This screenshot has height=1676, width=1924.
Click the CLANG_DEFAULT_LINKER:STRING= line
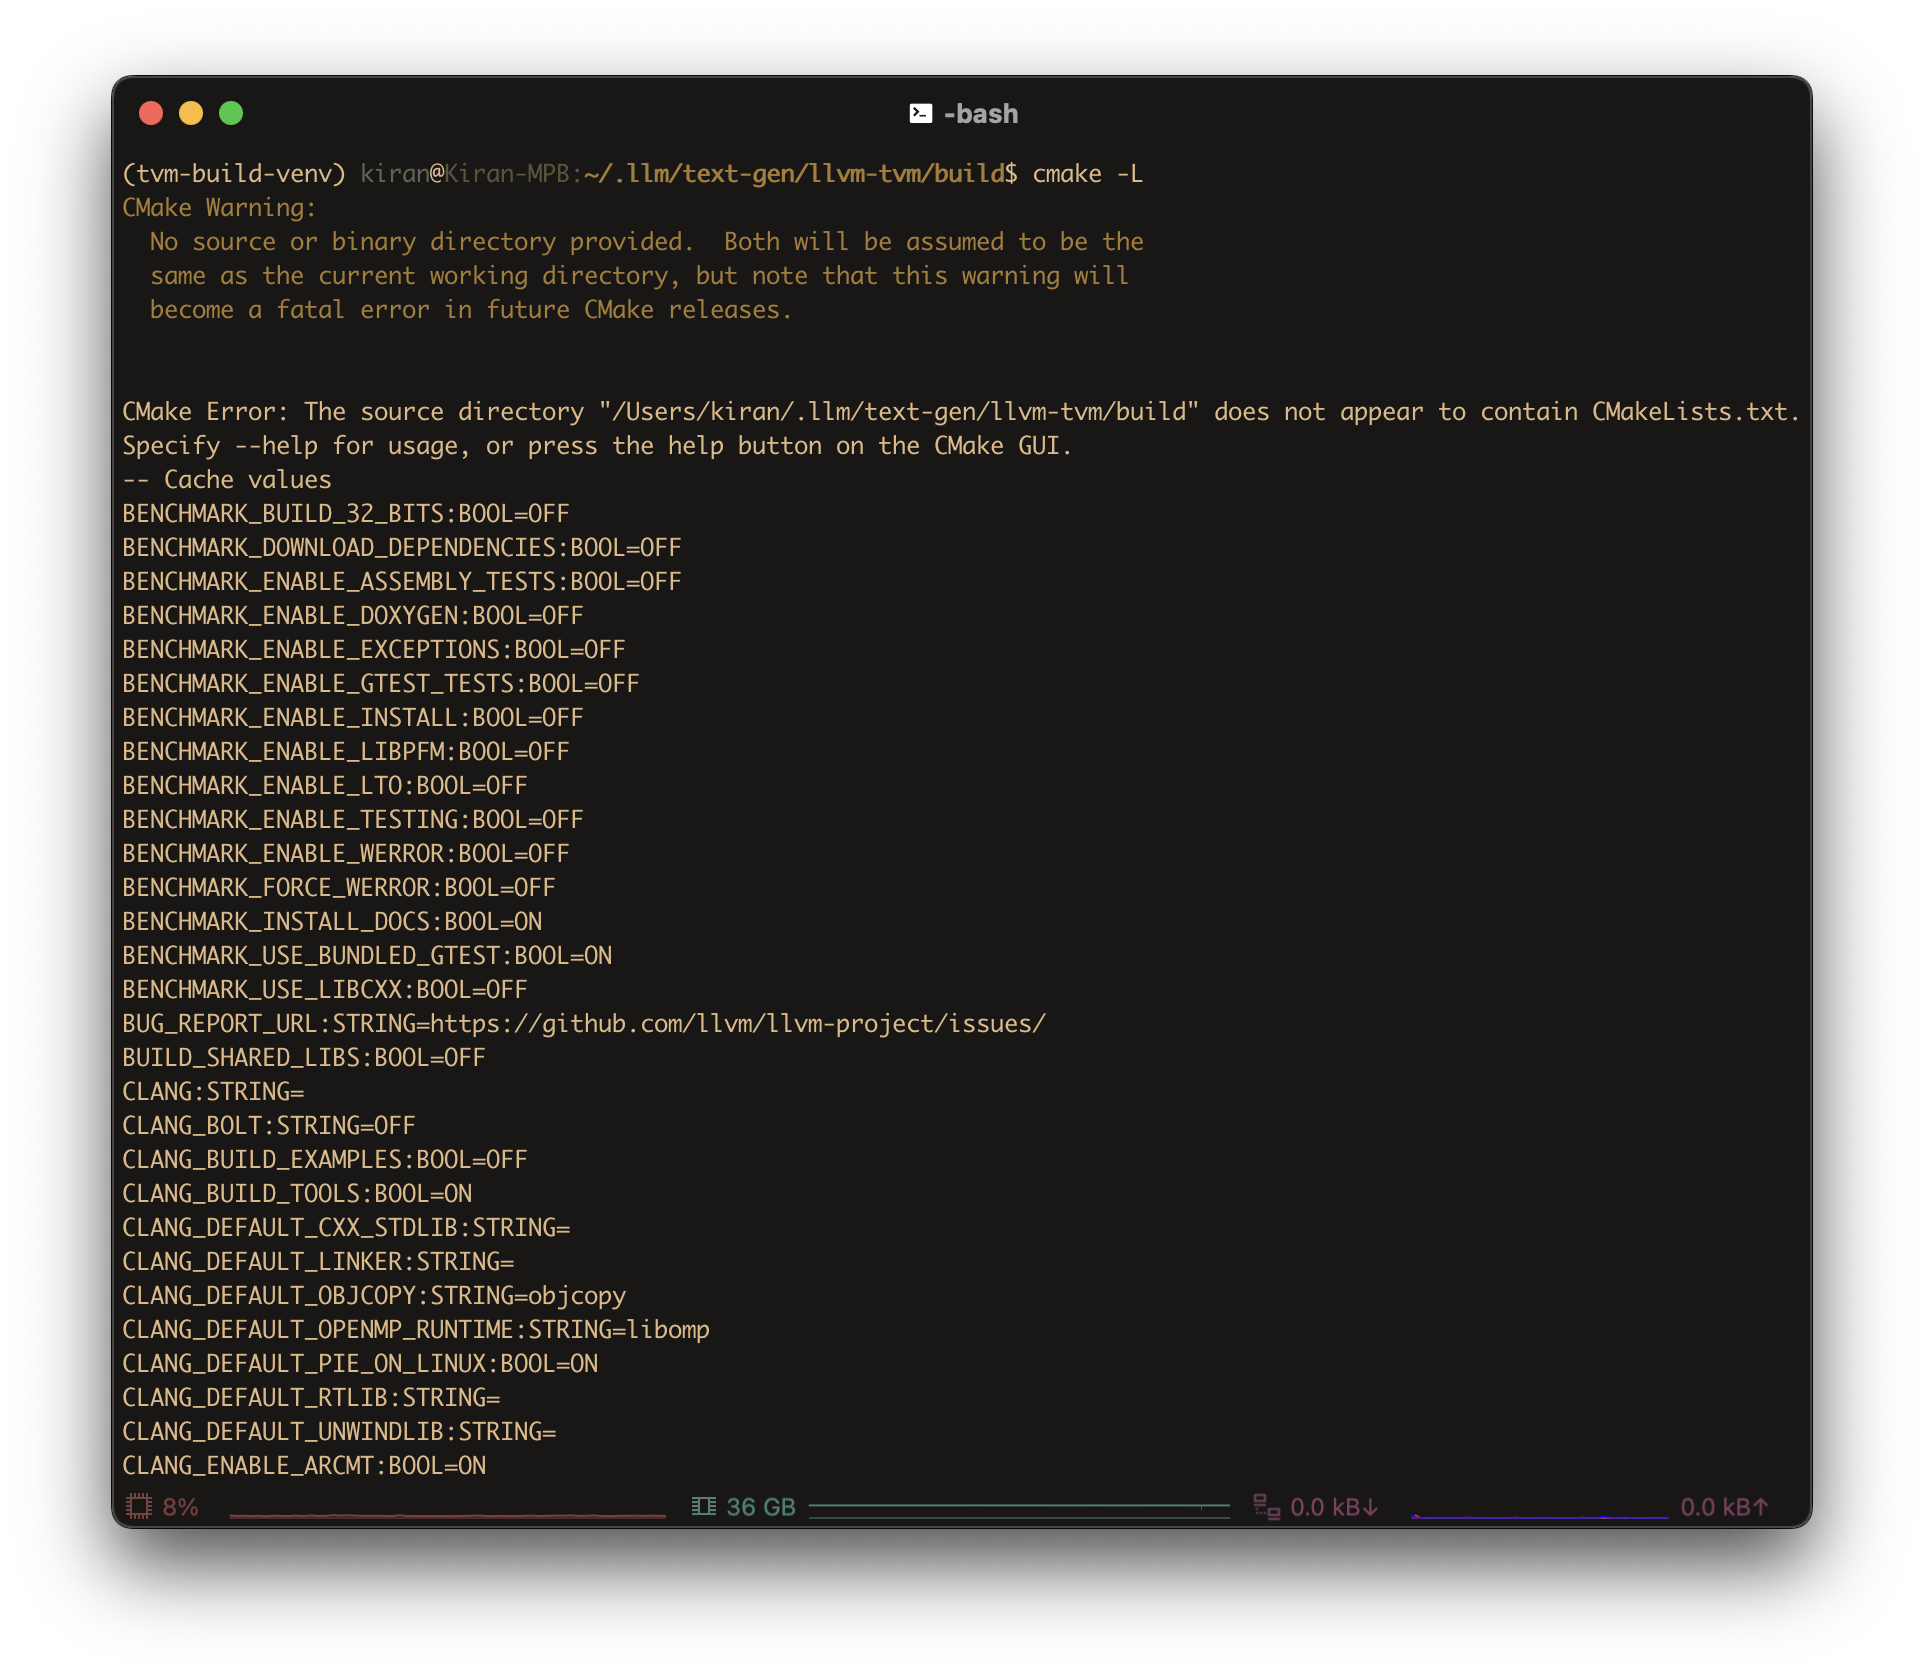[318, 1262]
